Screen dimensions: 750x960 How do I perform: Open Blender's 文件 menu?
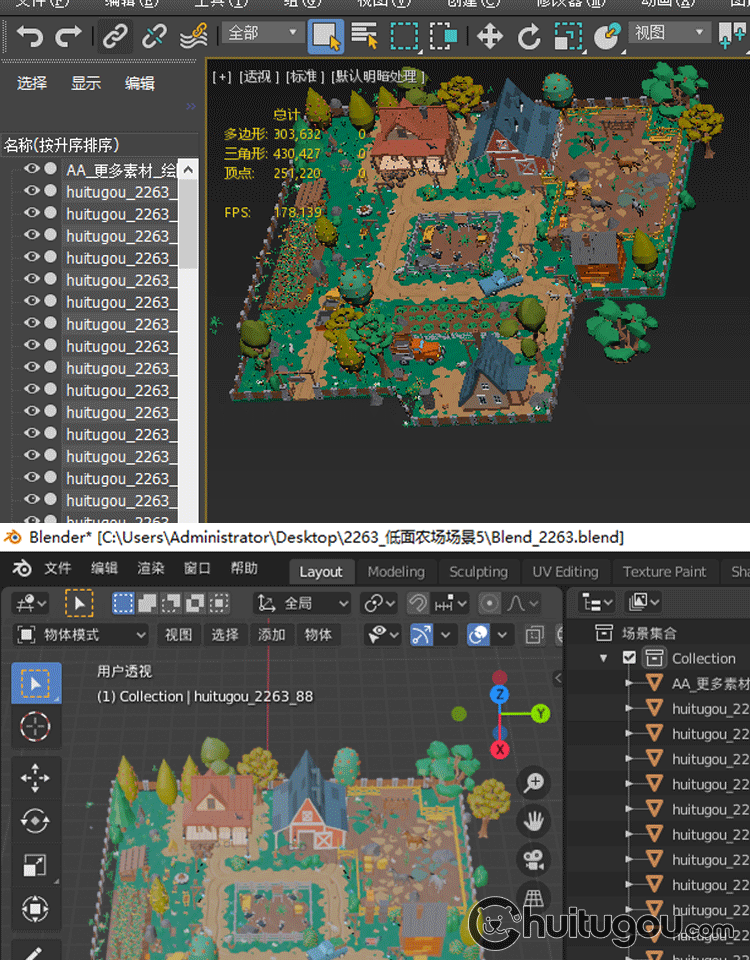pos(58,568)
